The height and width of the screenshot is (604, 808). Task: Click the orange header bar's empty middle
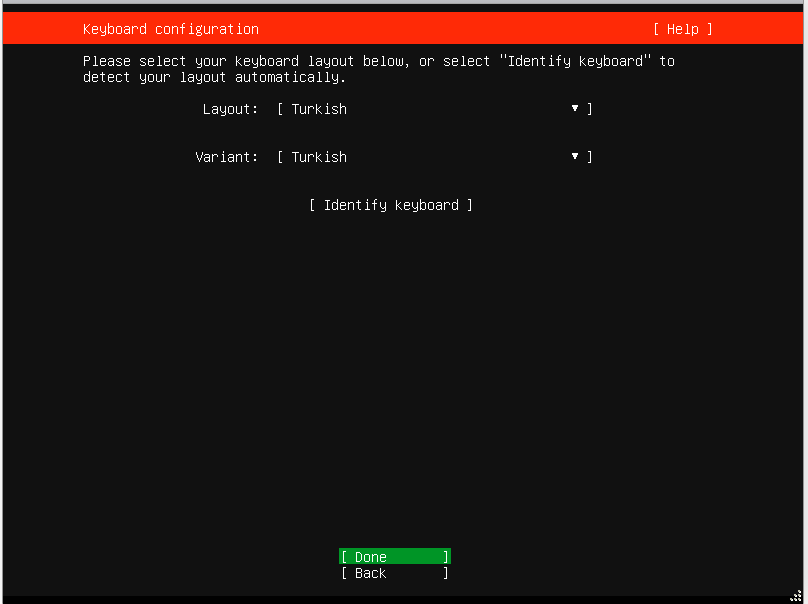click(x=450, y=29)
